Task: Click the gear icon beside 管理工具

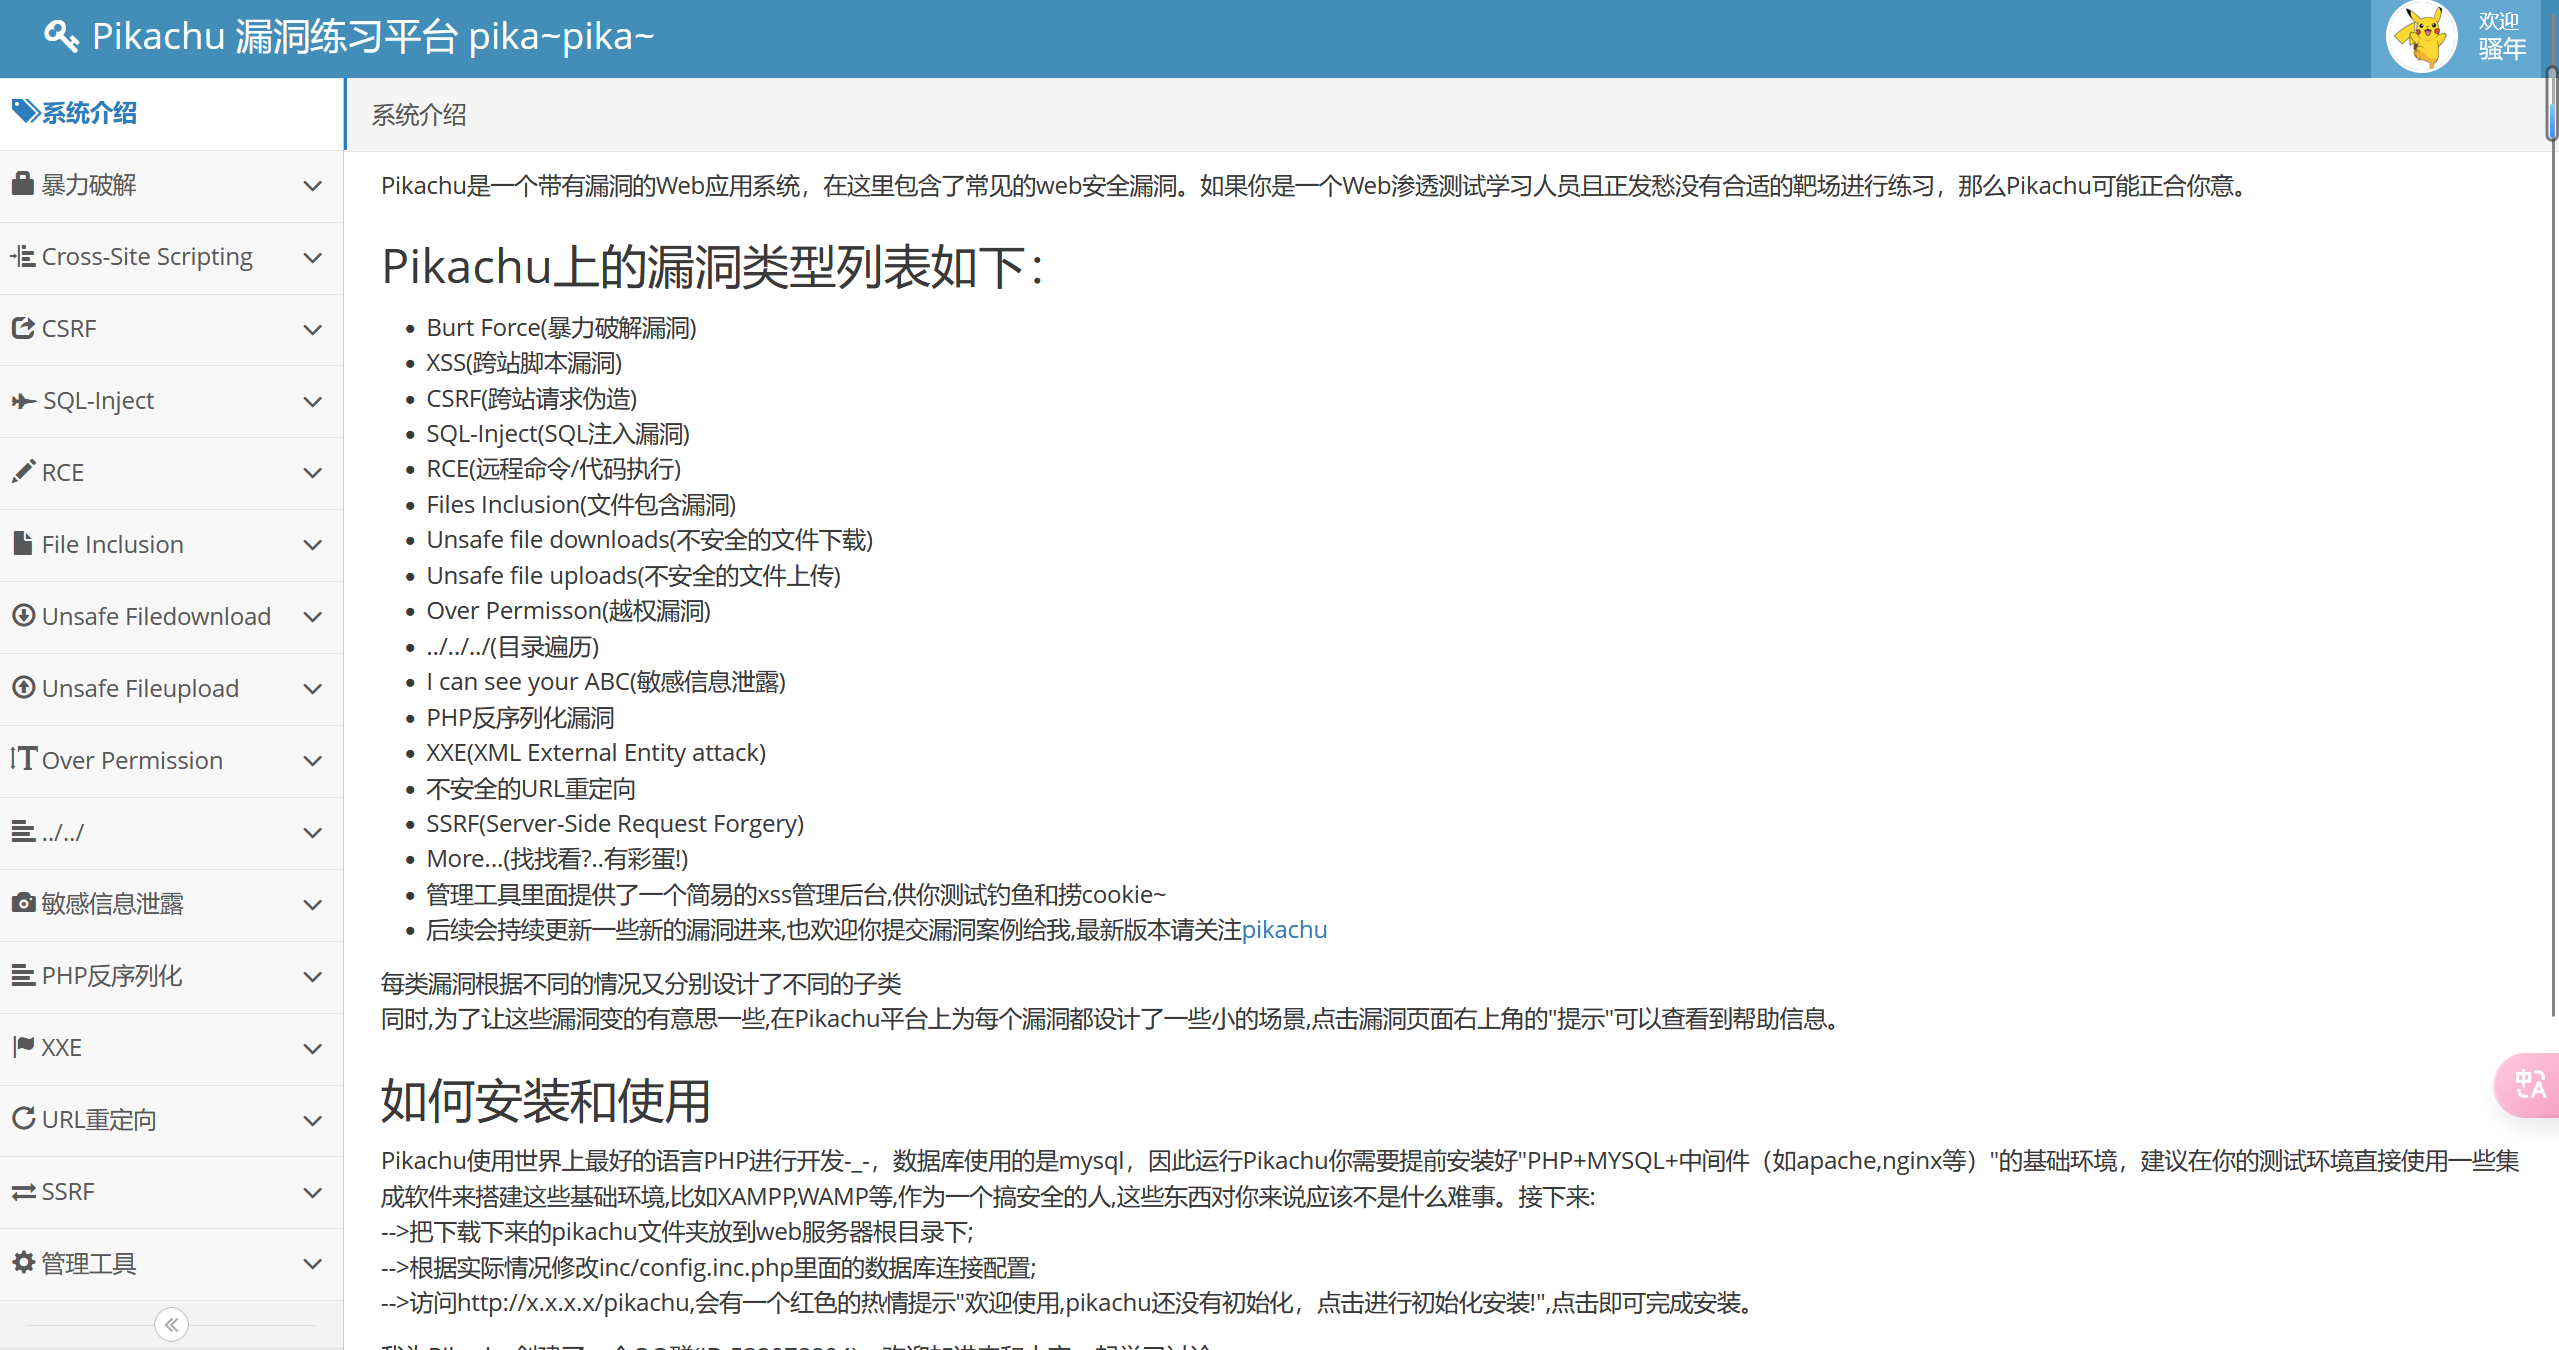Action: click(x=23, y=1262)
